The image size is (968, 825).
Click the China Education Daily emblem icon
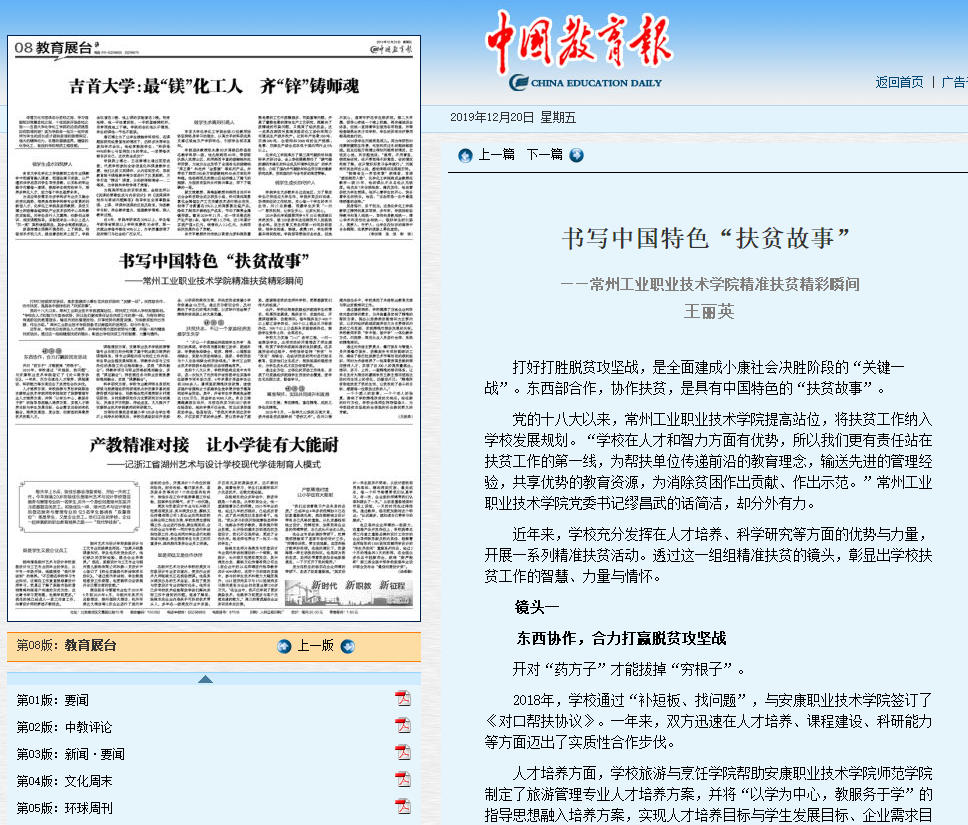tap(519, 82)
